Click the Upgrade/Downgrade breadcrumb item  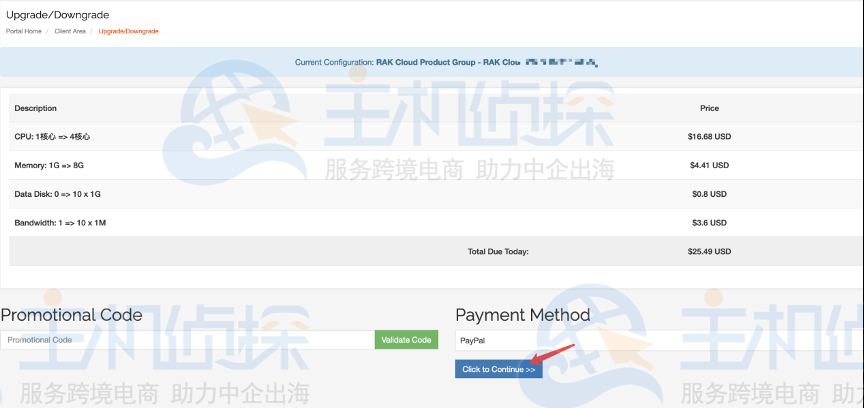[x=128, y=31]
